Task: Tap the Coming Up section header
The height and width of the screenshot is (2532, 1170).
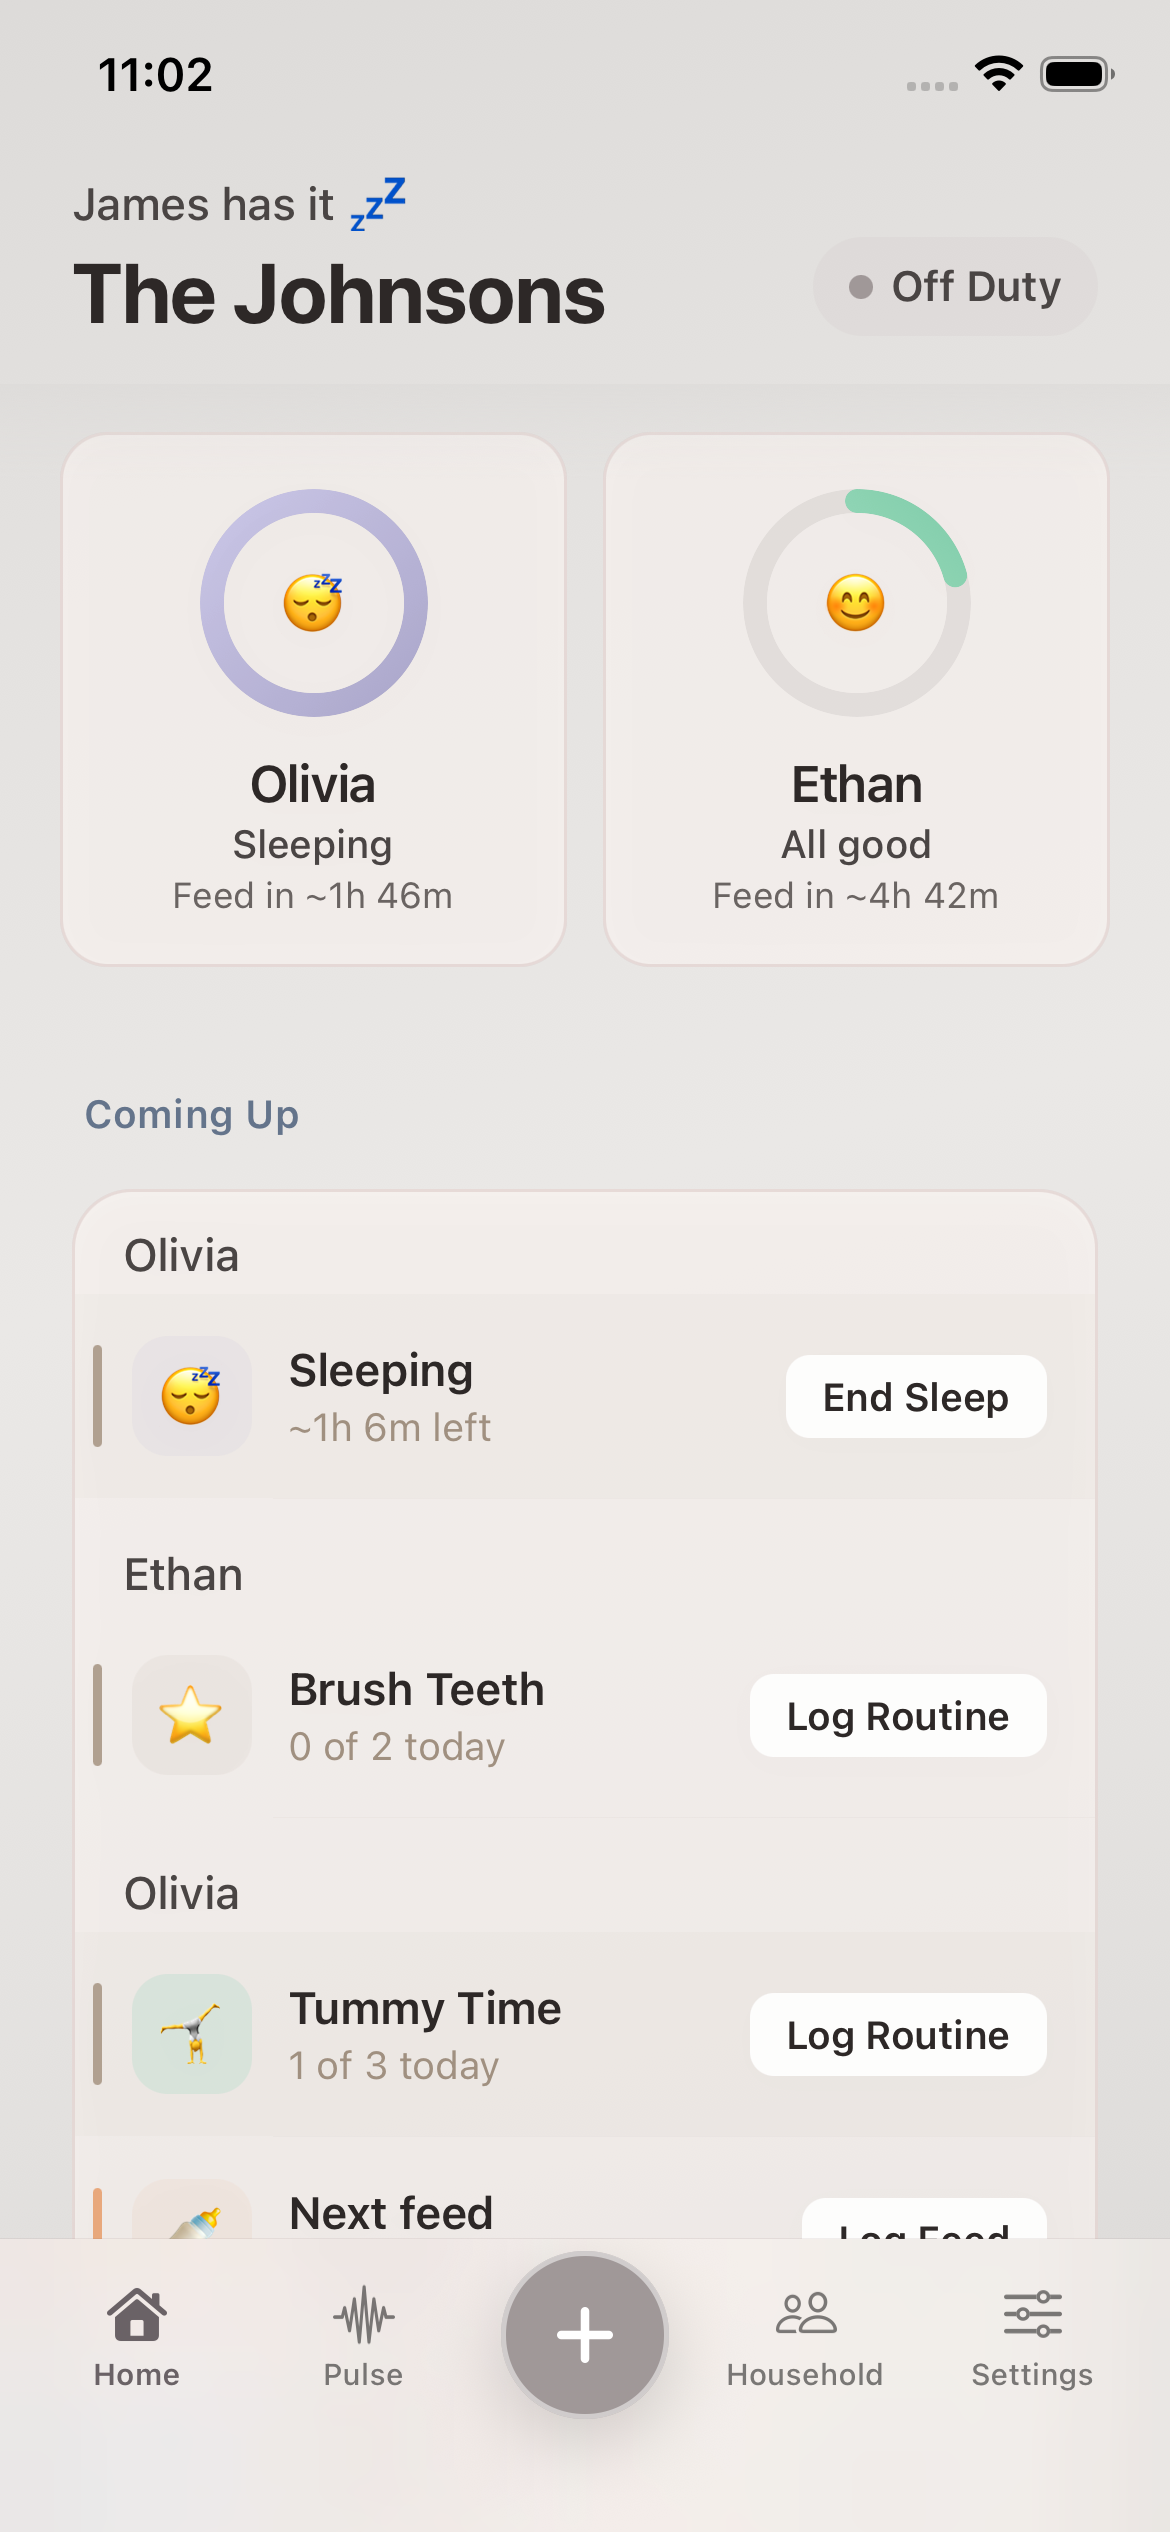Action: [x=192, y=1115]
